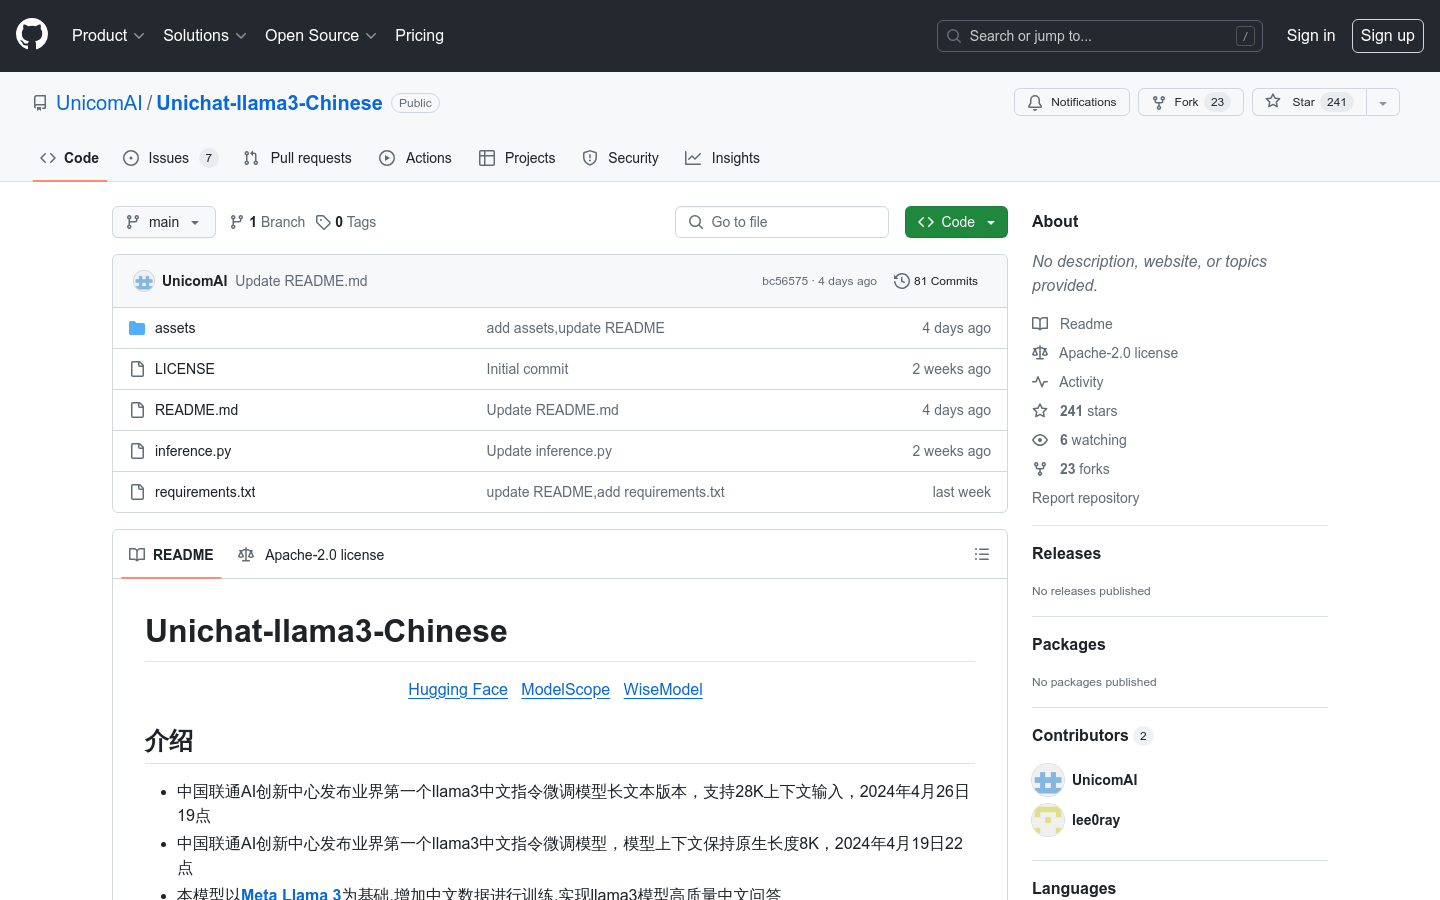Image resolution: width=1440 pixels, height=900 pixels.
Task: Open the WiseModel link
Action: click(663, 689)
